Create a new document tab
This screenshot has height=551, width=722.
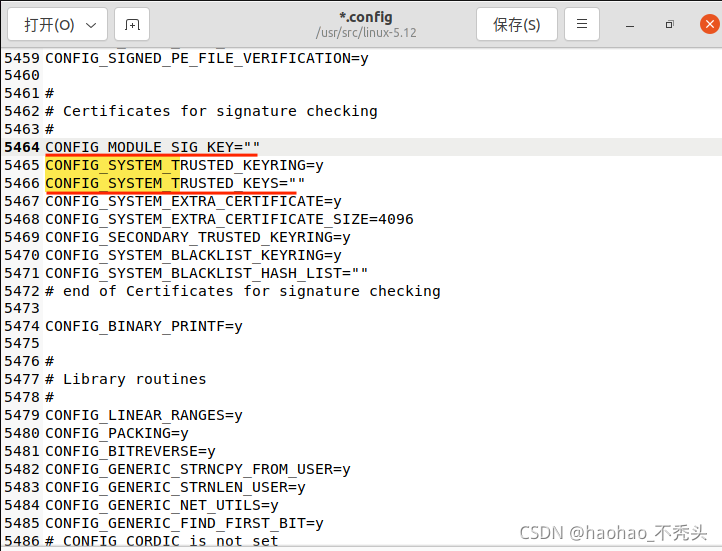coord(133,24)
